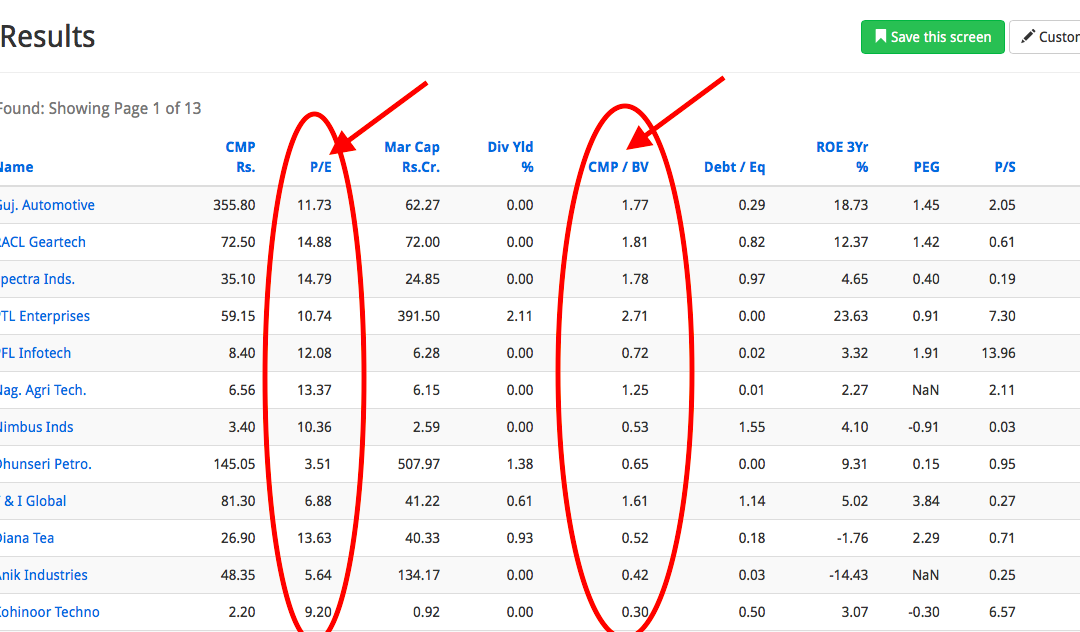Image resolution: width=1080 pixels, height=632 pixels.
Task: Open the Anik Industries company link
Action: point(43,576)
